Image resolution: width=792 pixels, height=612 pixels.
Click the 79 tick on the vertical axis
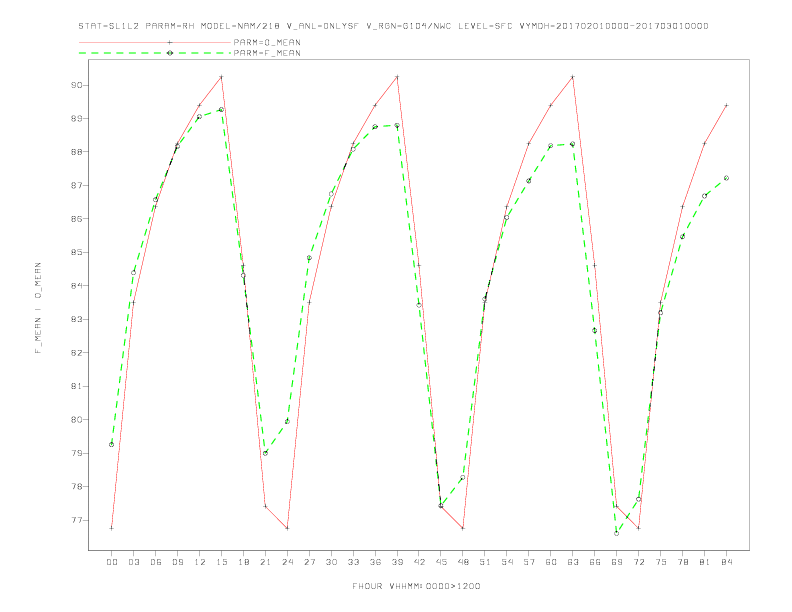click(77, 453)
